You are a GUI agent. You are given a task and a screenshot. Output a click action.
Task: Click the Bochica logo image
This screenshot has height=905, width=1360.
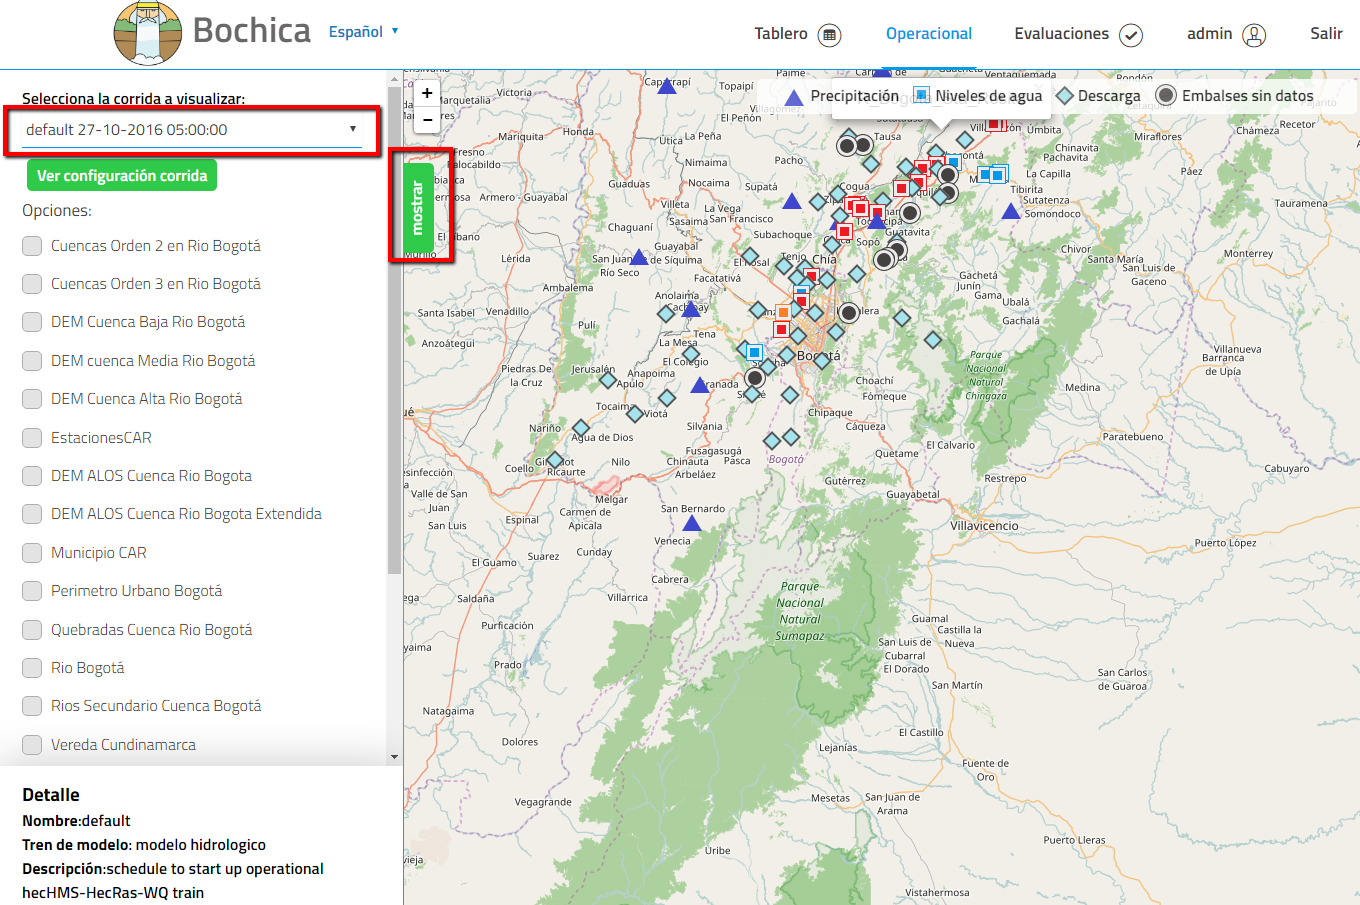148,32
